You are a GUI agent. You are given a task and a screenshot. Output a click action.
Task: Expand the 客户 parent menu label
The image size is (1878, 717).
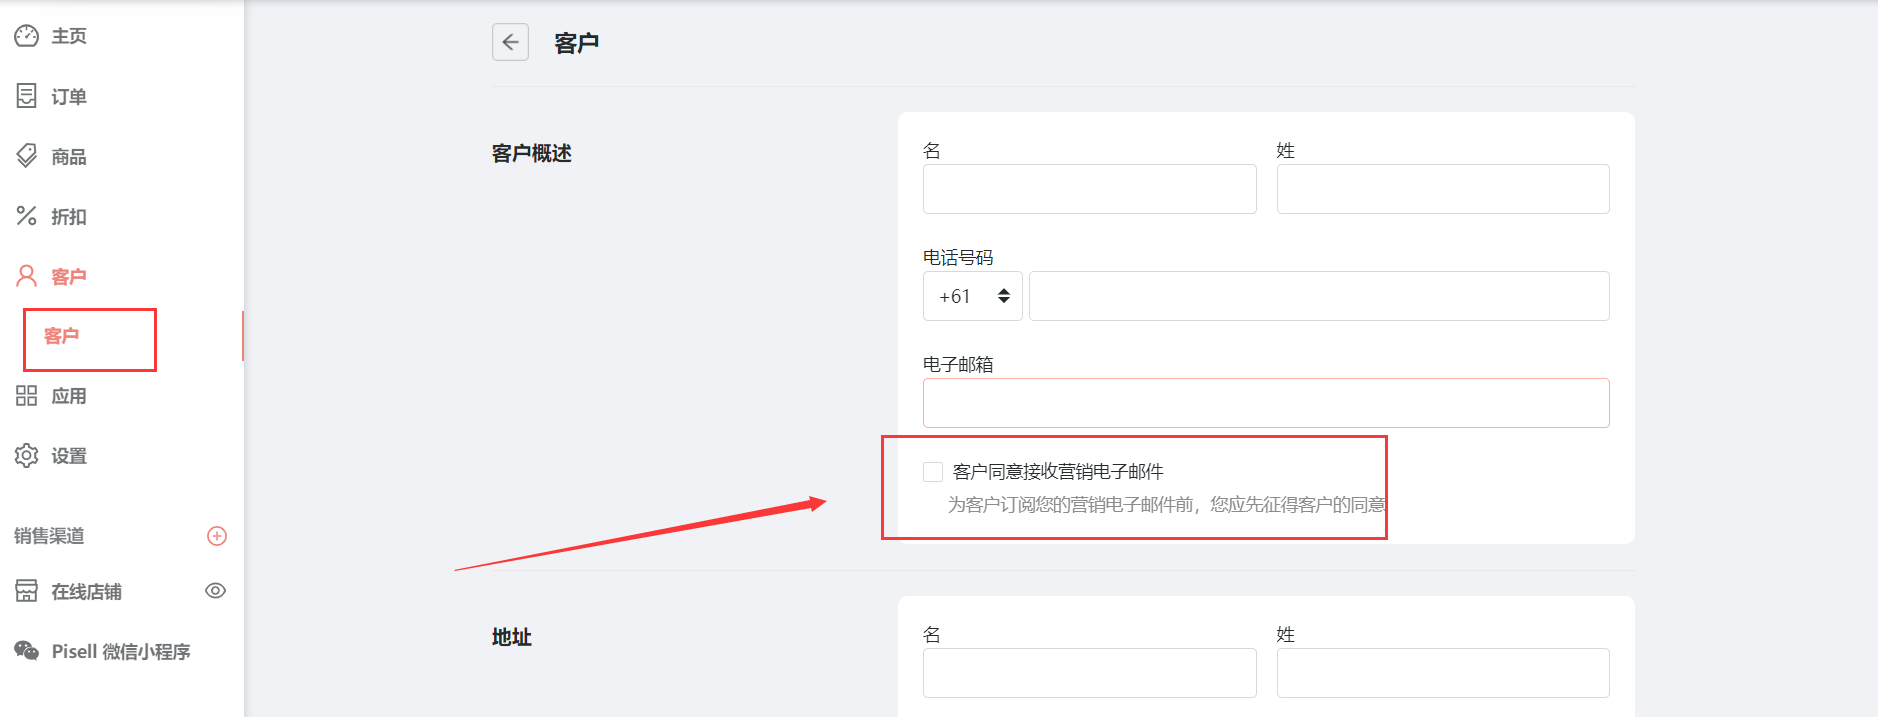[69, 276]
